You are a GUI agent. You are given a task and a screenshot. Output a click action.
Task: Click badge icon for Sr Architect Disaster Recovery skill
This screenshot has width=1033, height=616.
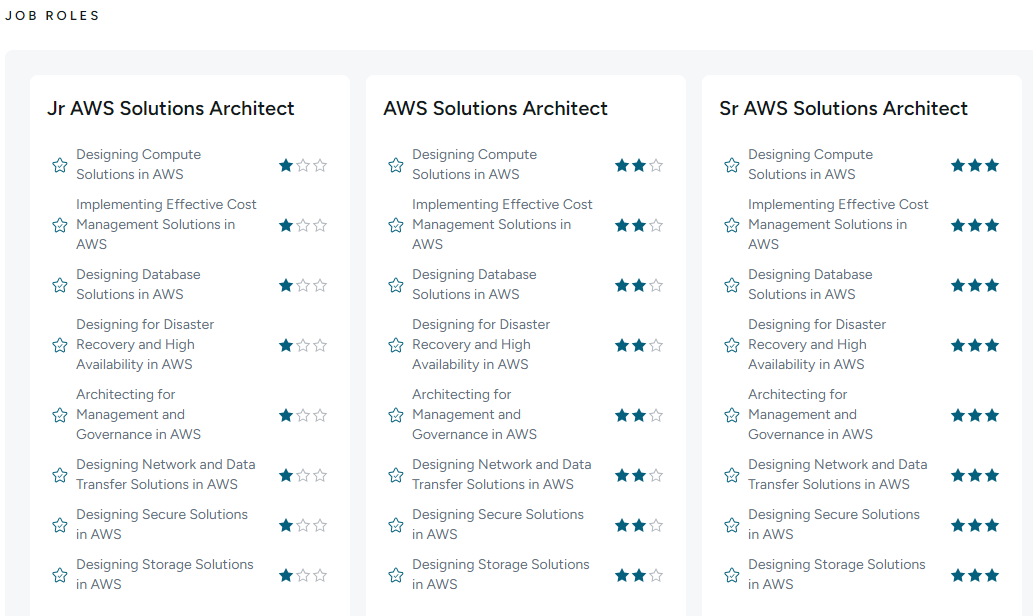[731, 345]
